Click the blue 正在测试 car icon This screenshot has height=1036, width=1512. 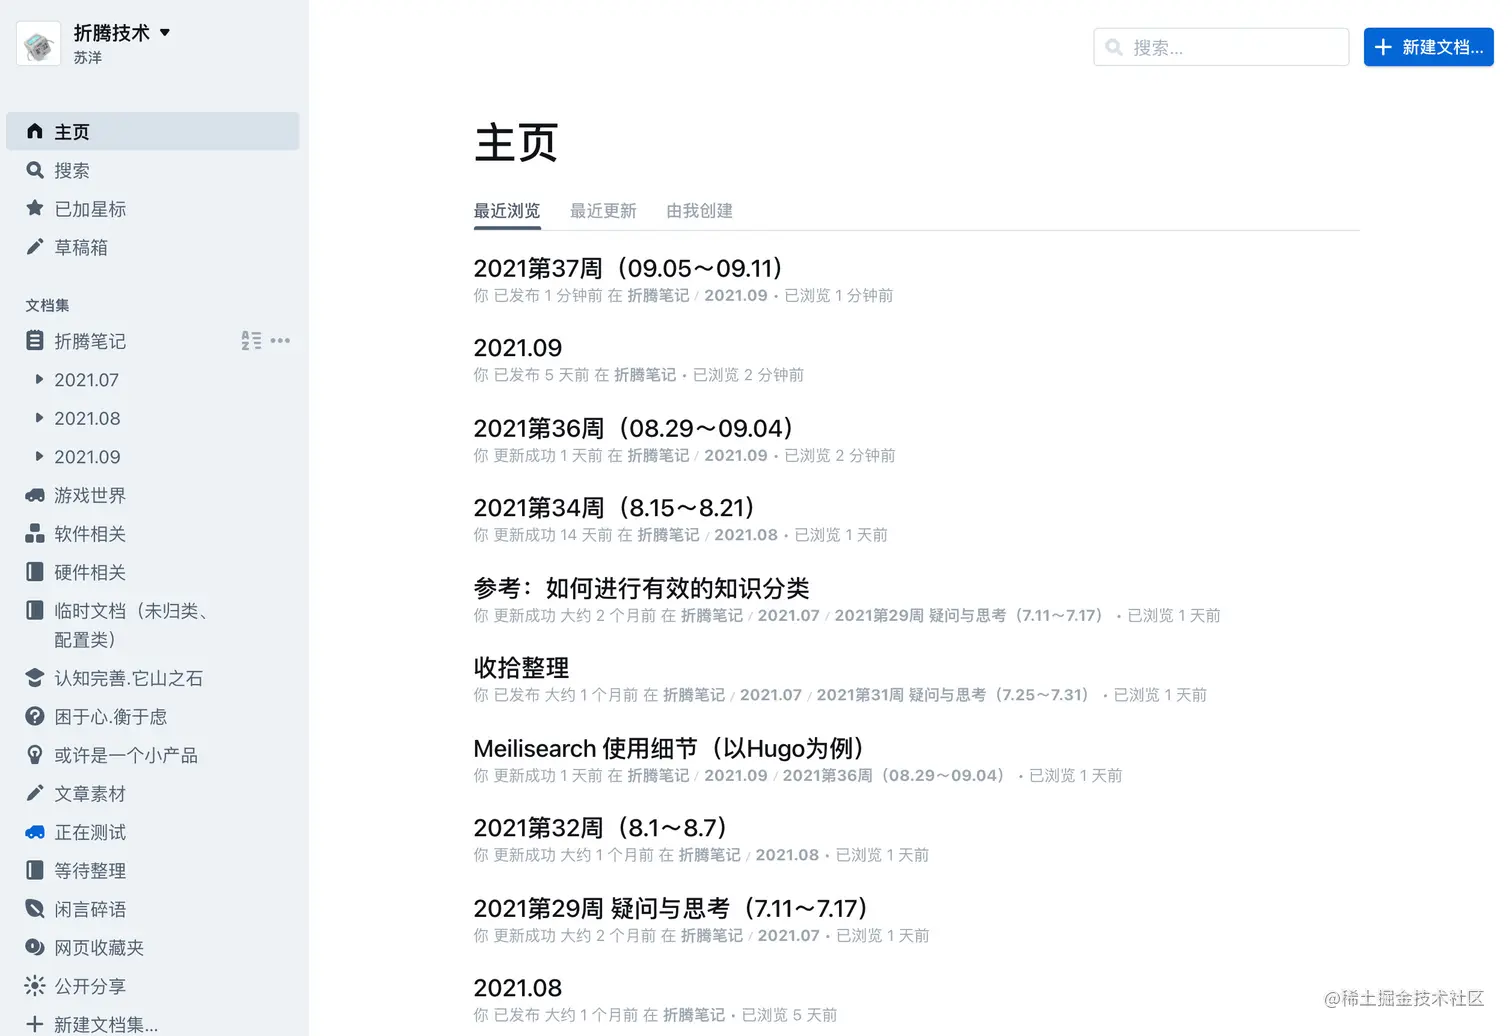[x=35, y=832]
